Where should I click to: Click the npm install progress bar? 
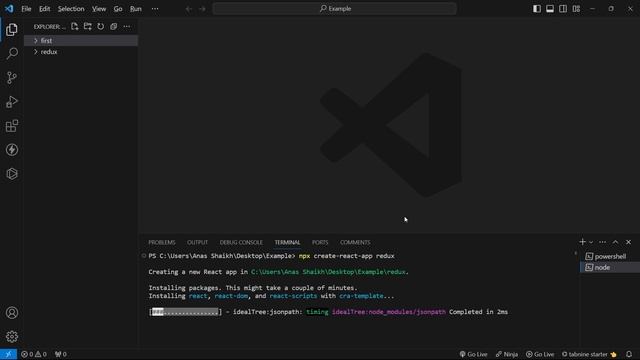pyautogui.click(x=185, y=312)
